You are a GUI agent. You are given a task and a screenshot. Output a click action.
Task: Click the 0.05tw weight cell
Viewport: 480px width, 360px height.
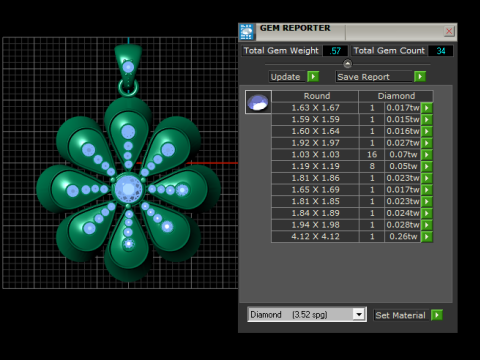click(x=403, y=166)
